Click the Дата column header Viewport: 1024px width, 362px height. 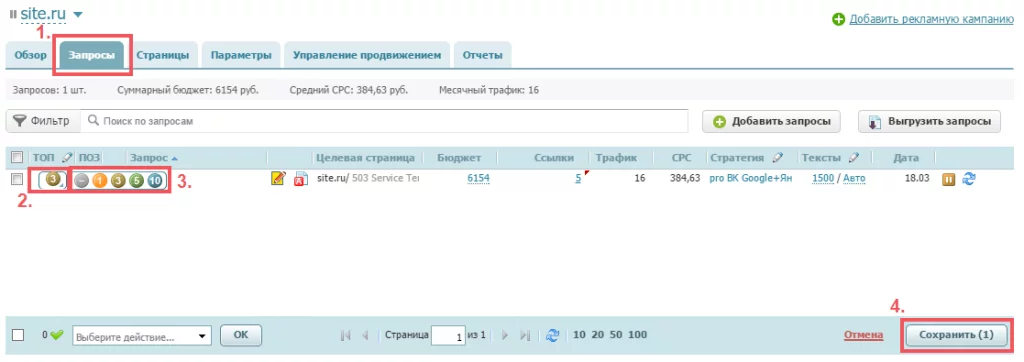[x=906, y=157]
